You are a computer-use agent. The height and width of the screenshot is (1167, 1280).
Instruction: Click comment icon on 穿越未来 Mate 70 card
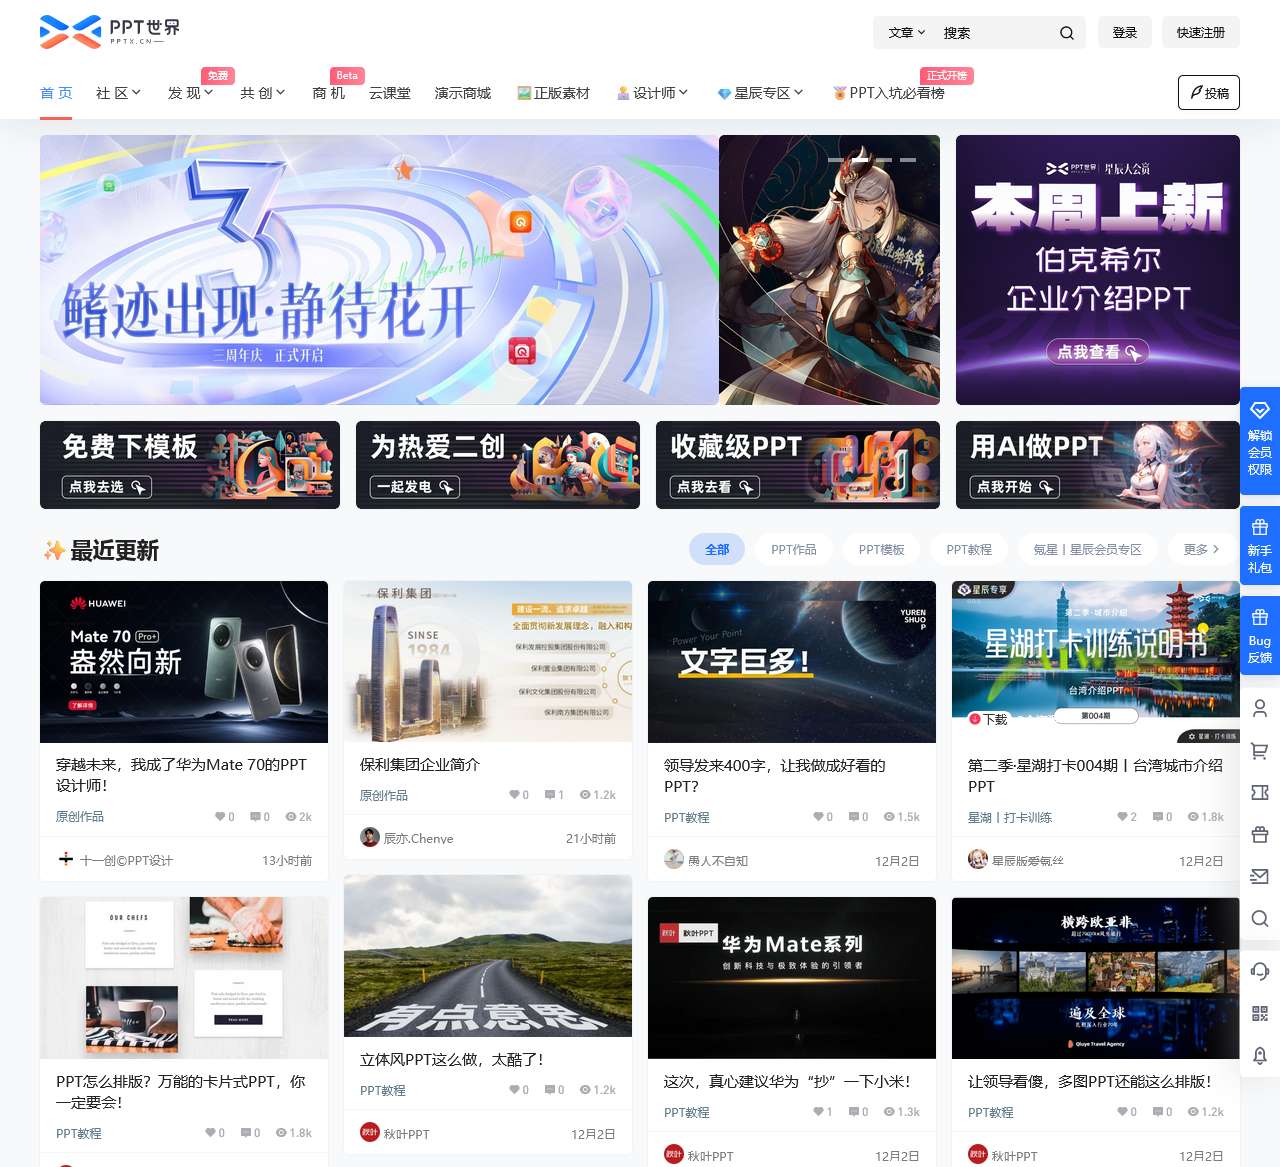pyautogui.click(x=255, y=817)
